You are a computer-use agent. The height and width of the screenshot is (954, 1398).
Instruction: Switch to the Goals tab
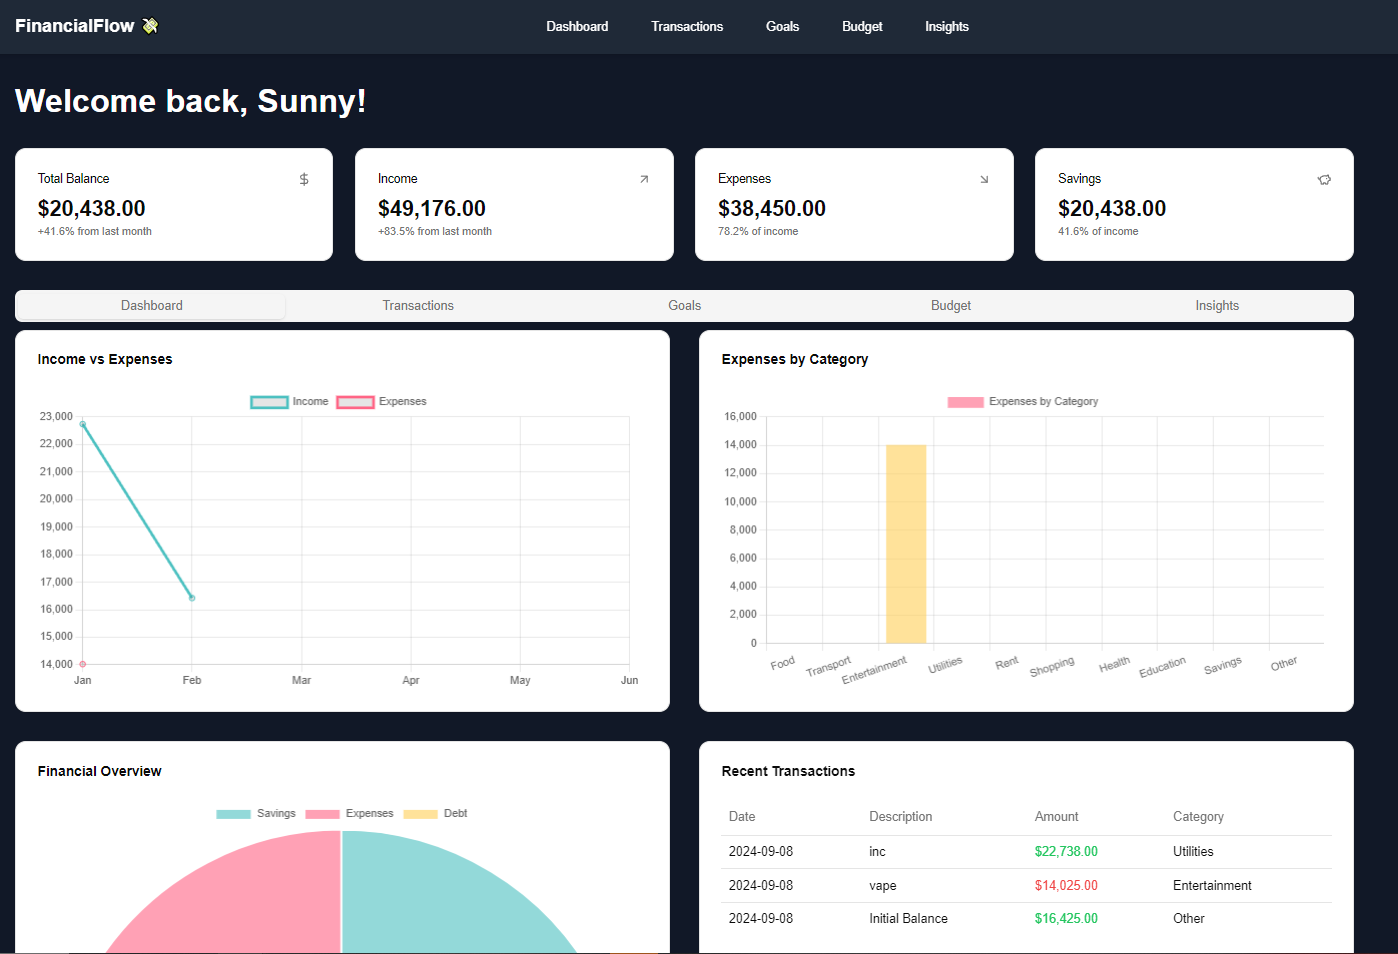pyautogui.click(x=684, y=305)
